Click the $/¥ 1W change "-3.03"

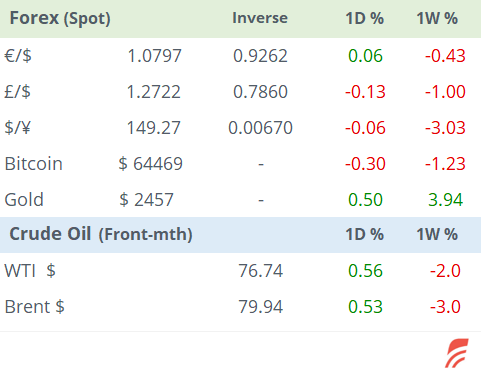tap(445, 128)
